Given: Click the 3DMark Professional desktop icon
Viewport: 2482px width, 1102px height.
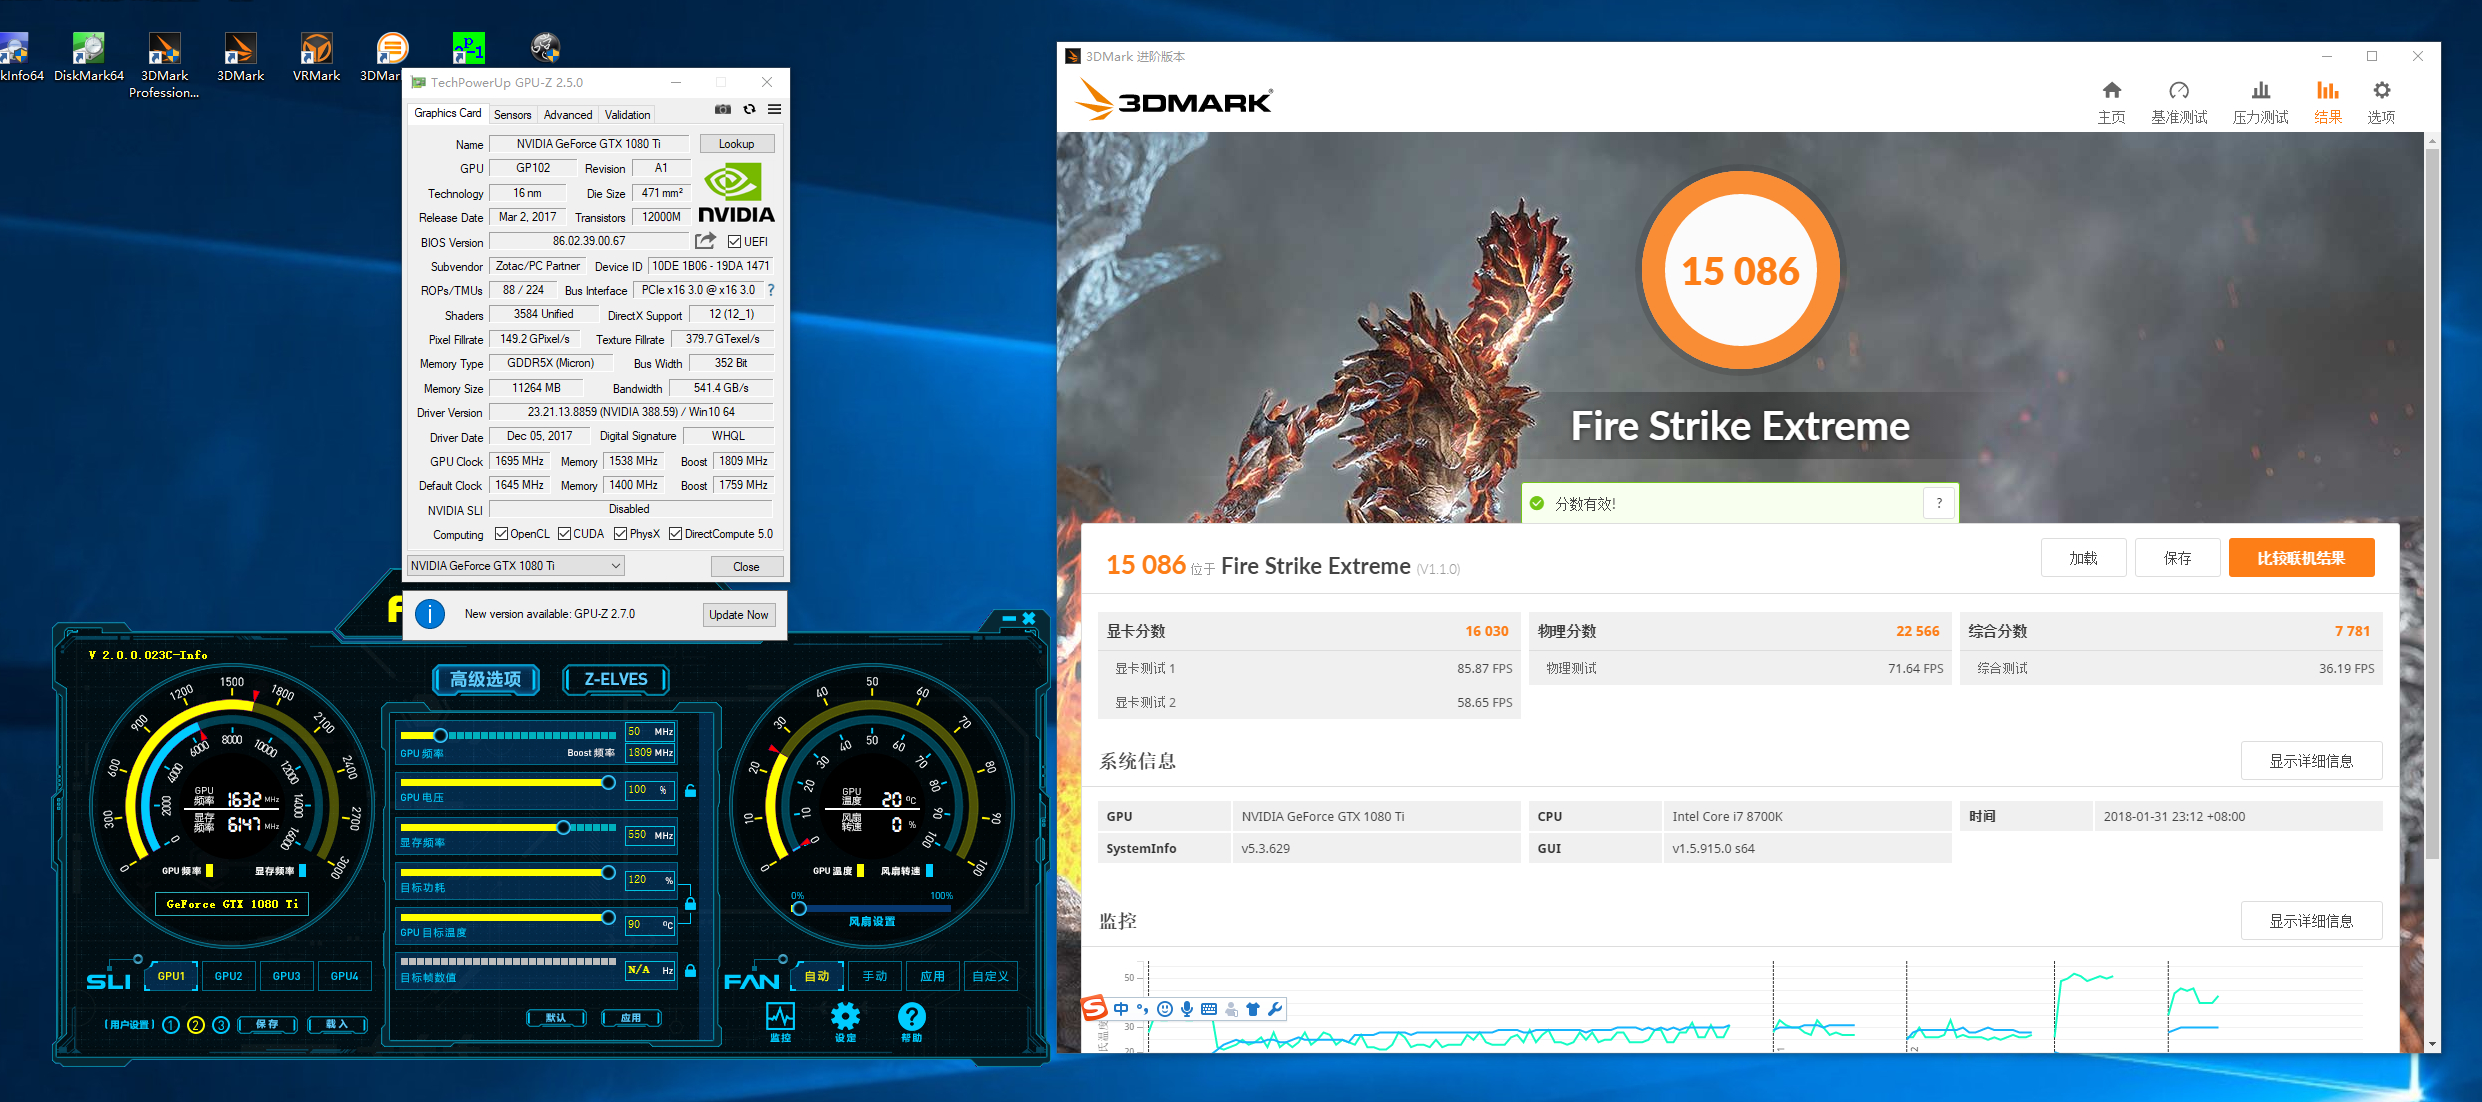Looking at the screenshot, I should click(x=164, y=66).
